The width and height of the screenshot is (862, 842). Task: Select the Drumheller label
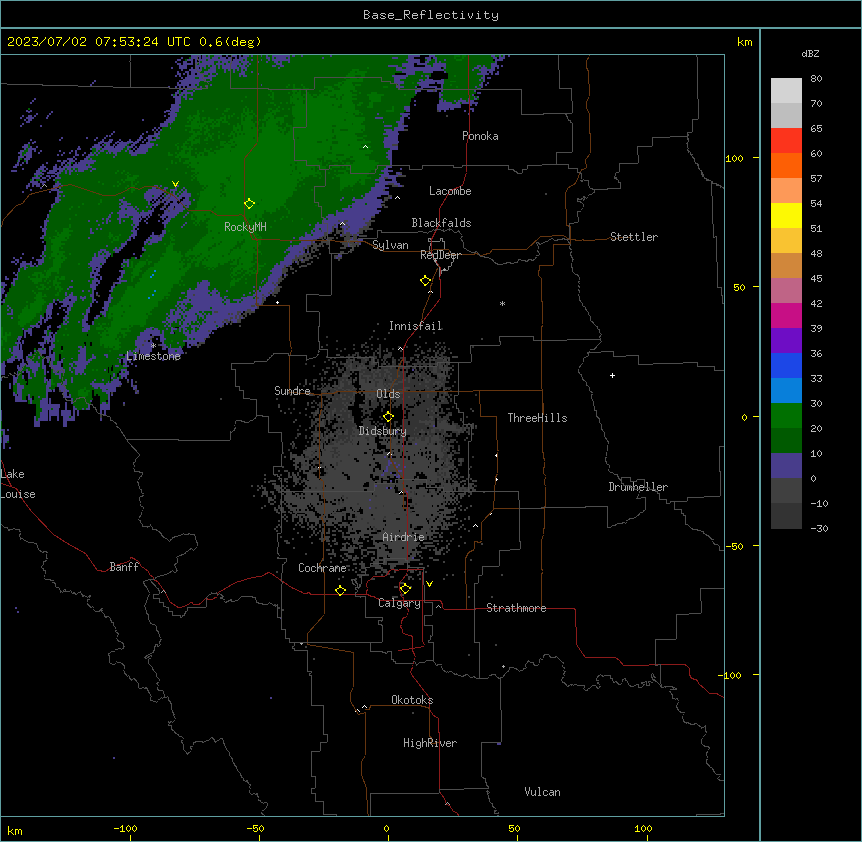638,487
